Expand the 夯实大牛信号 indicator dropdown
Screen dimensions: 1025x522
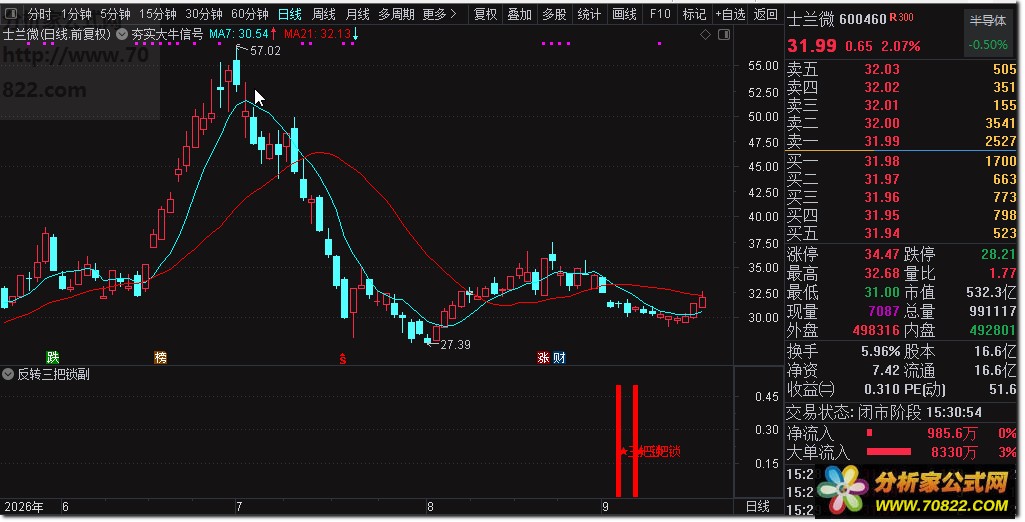122,34
